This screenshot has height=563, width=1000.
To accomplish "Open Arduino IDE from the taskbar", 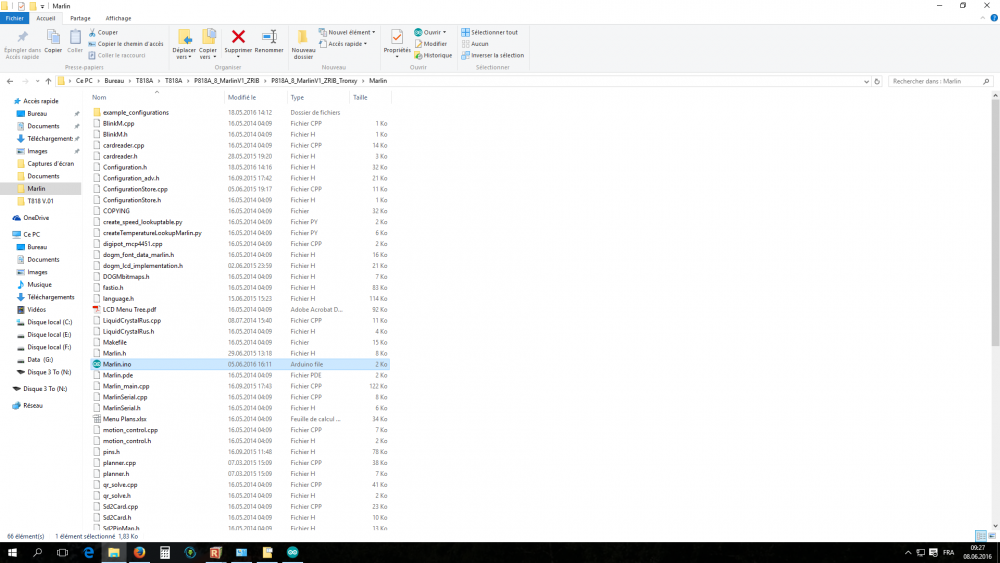I will coord(292,552).
